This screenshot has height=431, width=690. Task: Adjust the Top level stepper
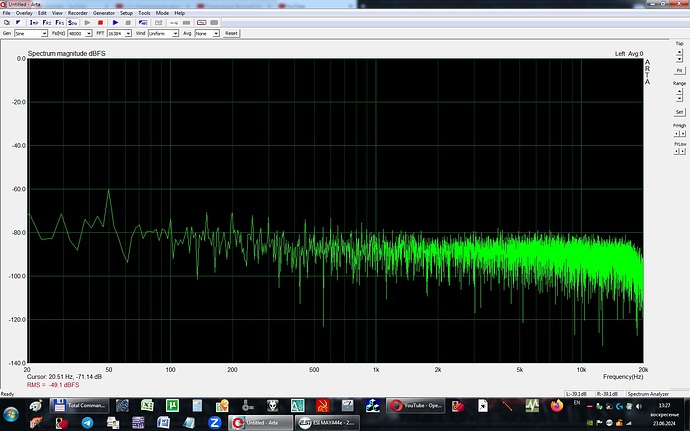(679, 55)
